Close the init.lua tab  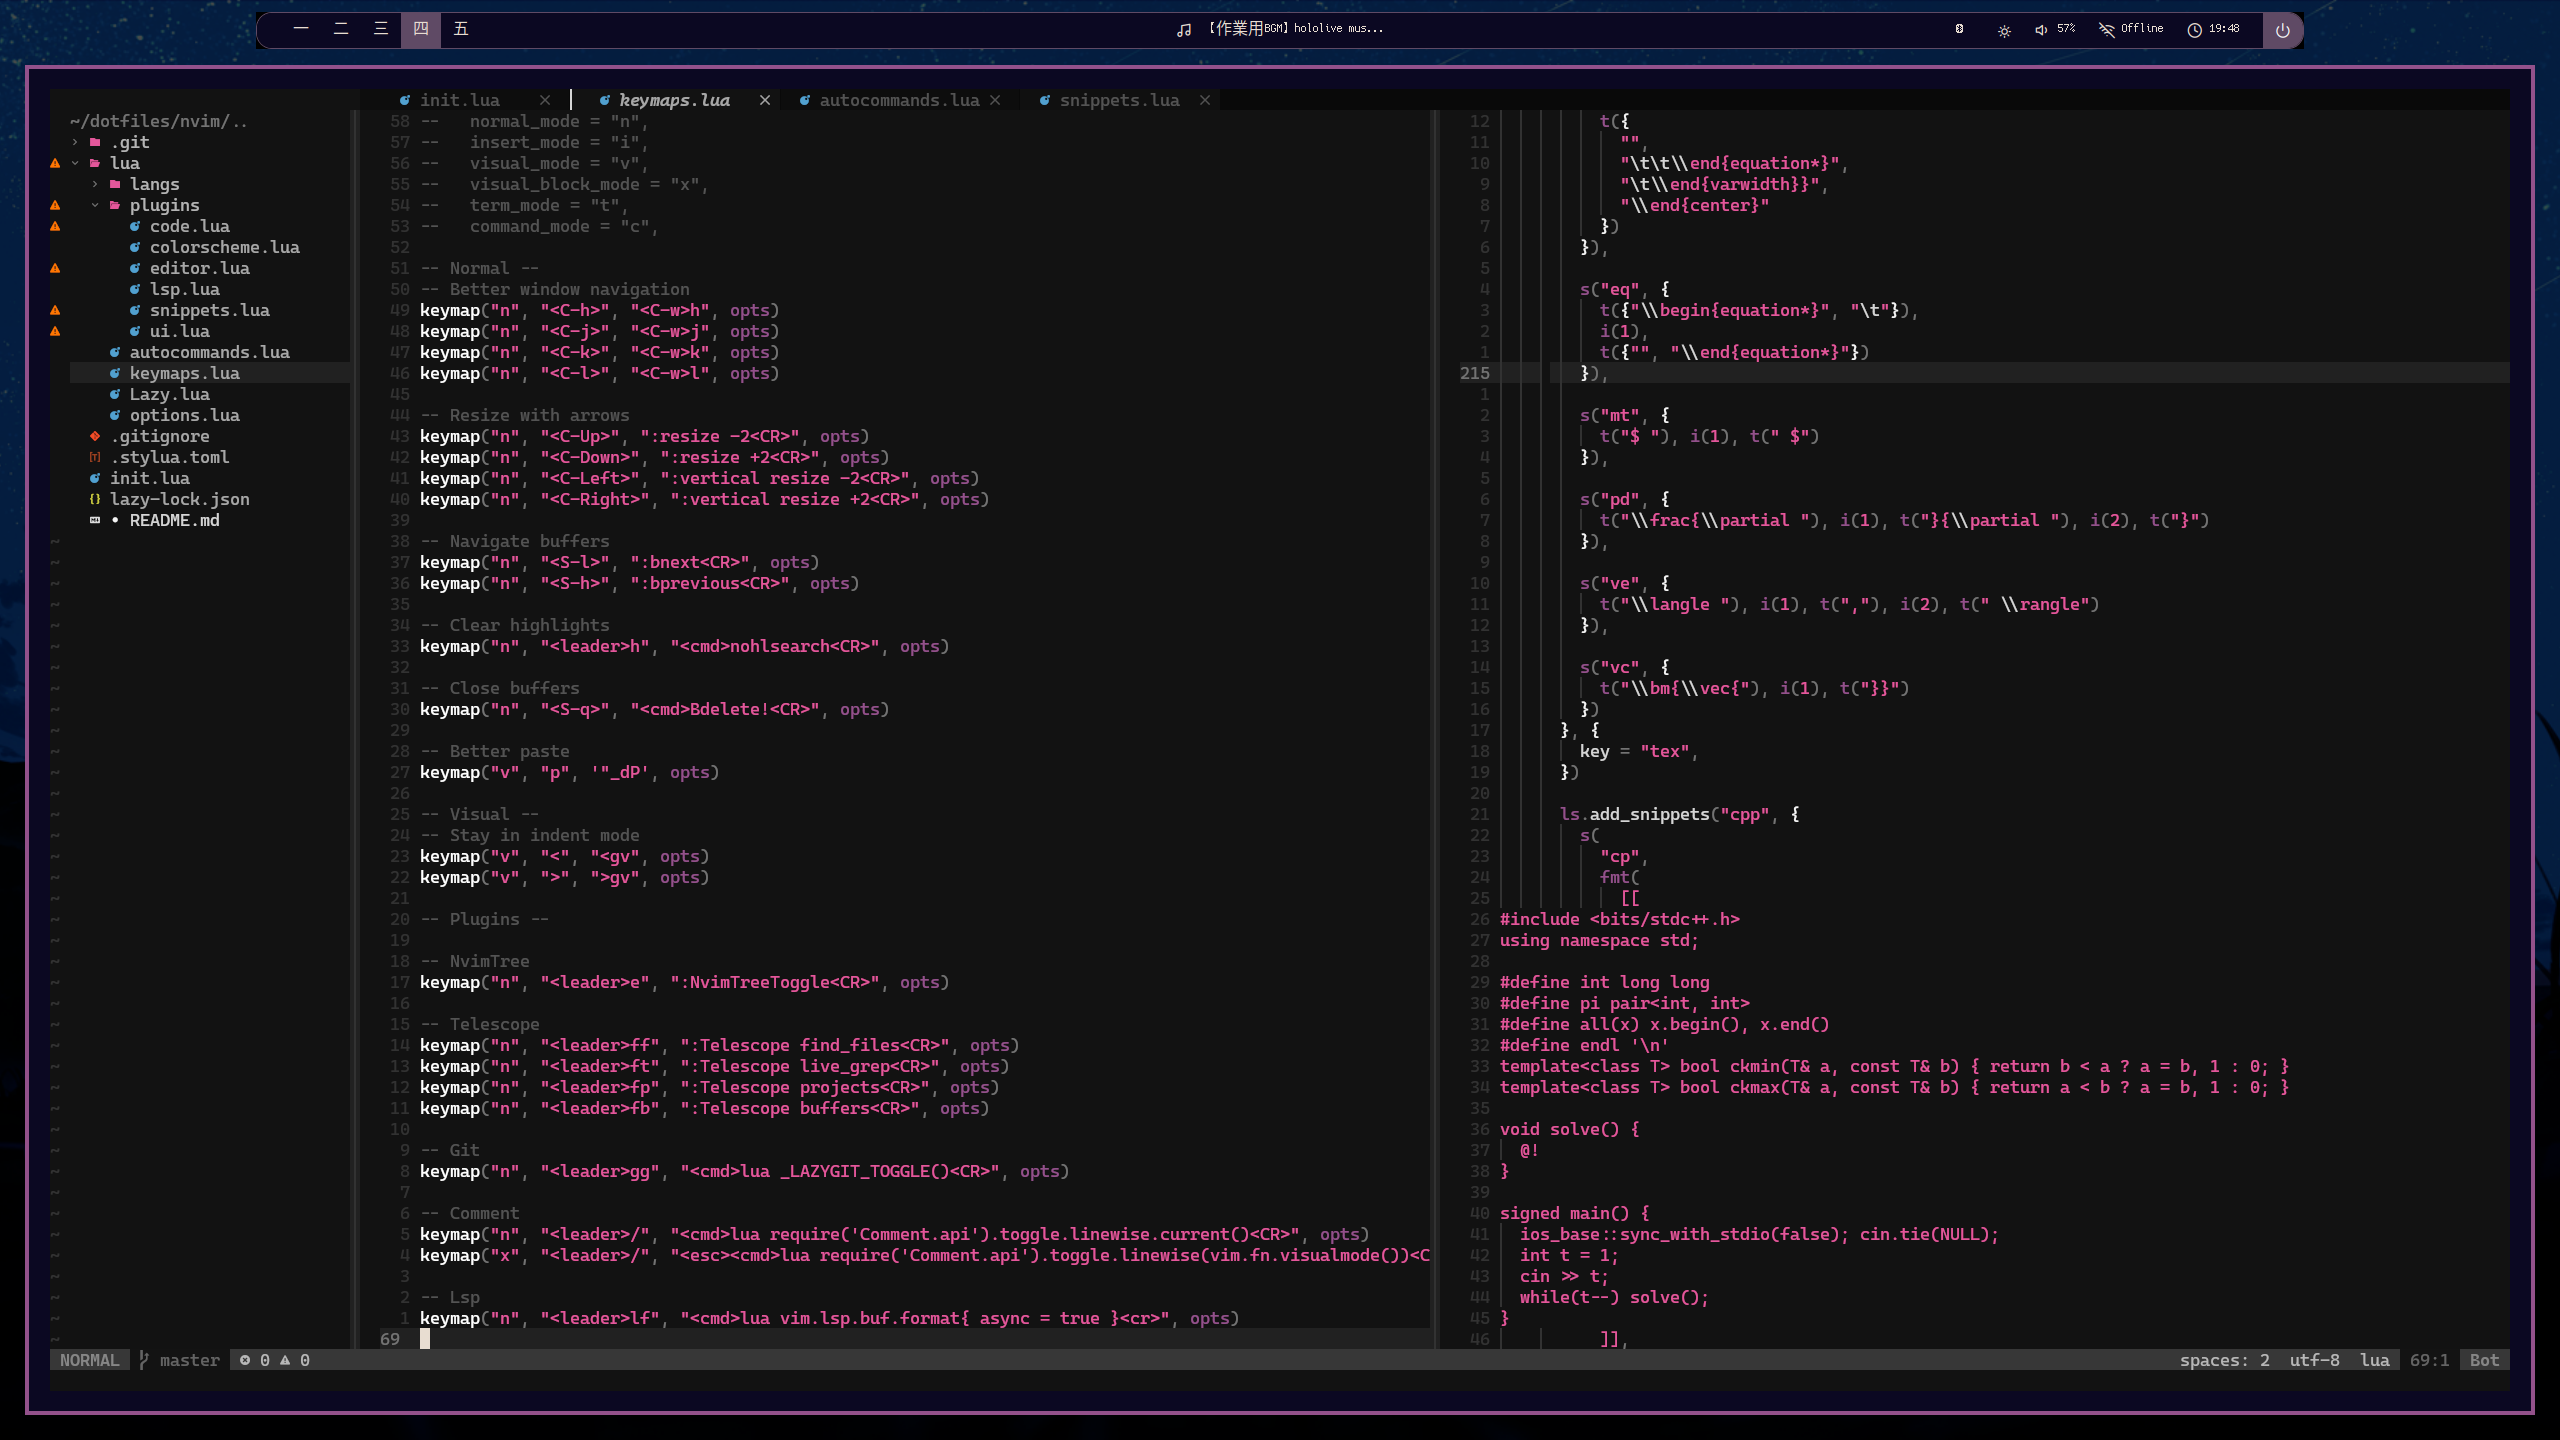545,100
